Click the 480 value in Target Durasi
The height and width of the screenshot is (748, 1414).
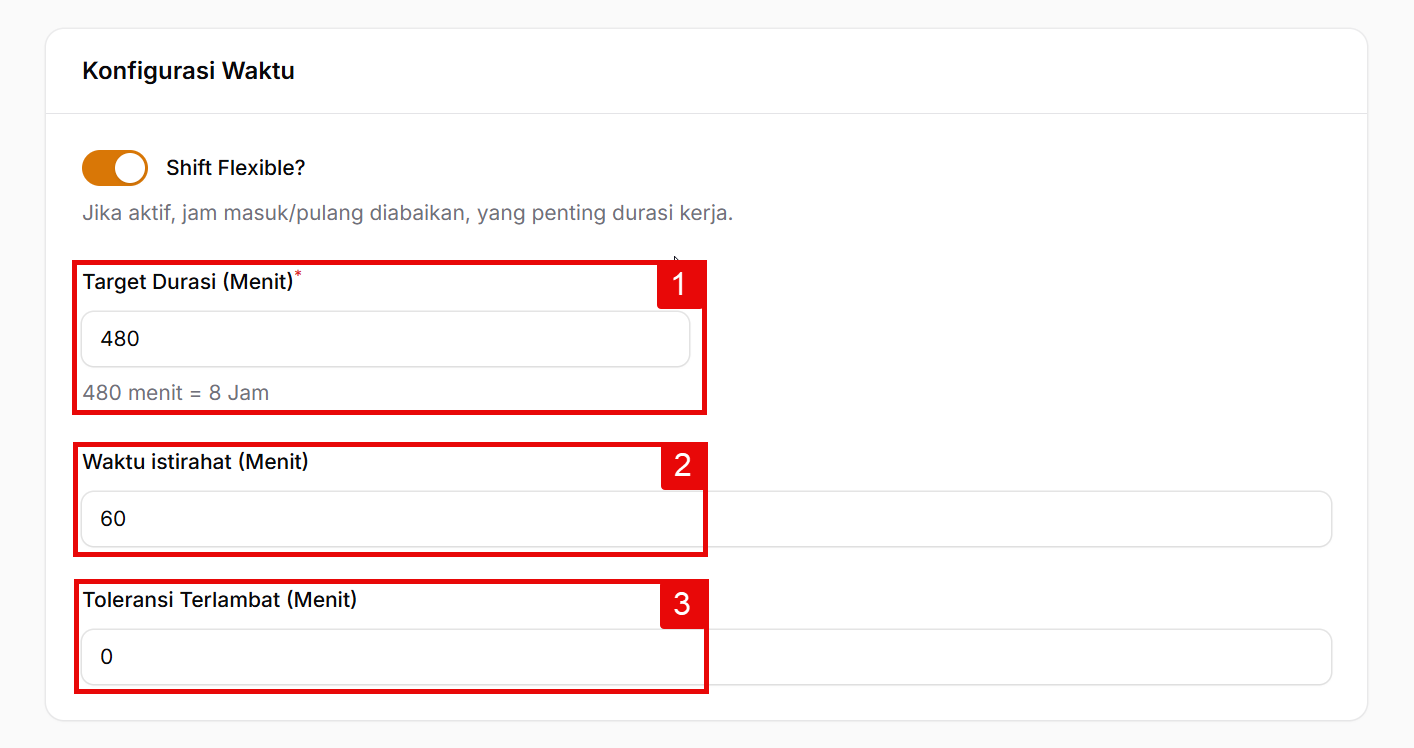coord(120,339)
